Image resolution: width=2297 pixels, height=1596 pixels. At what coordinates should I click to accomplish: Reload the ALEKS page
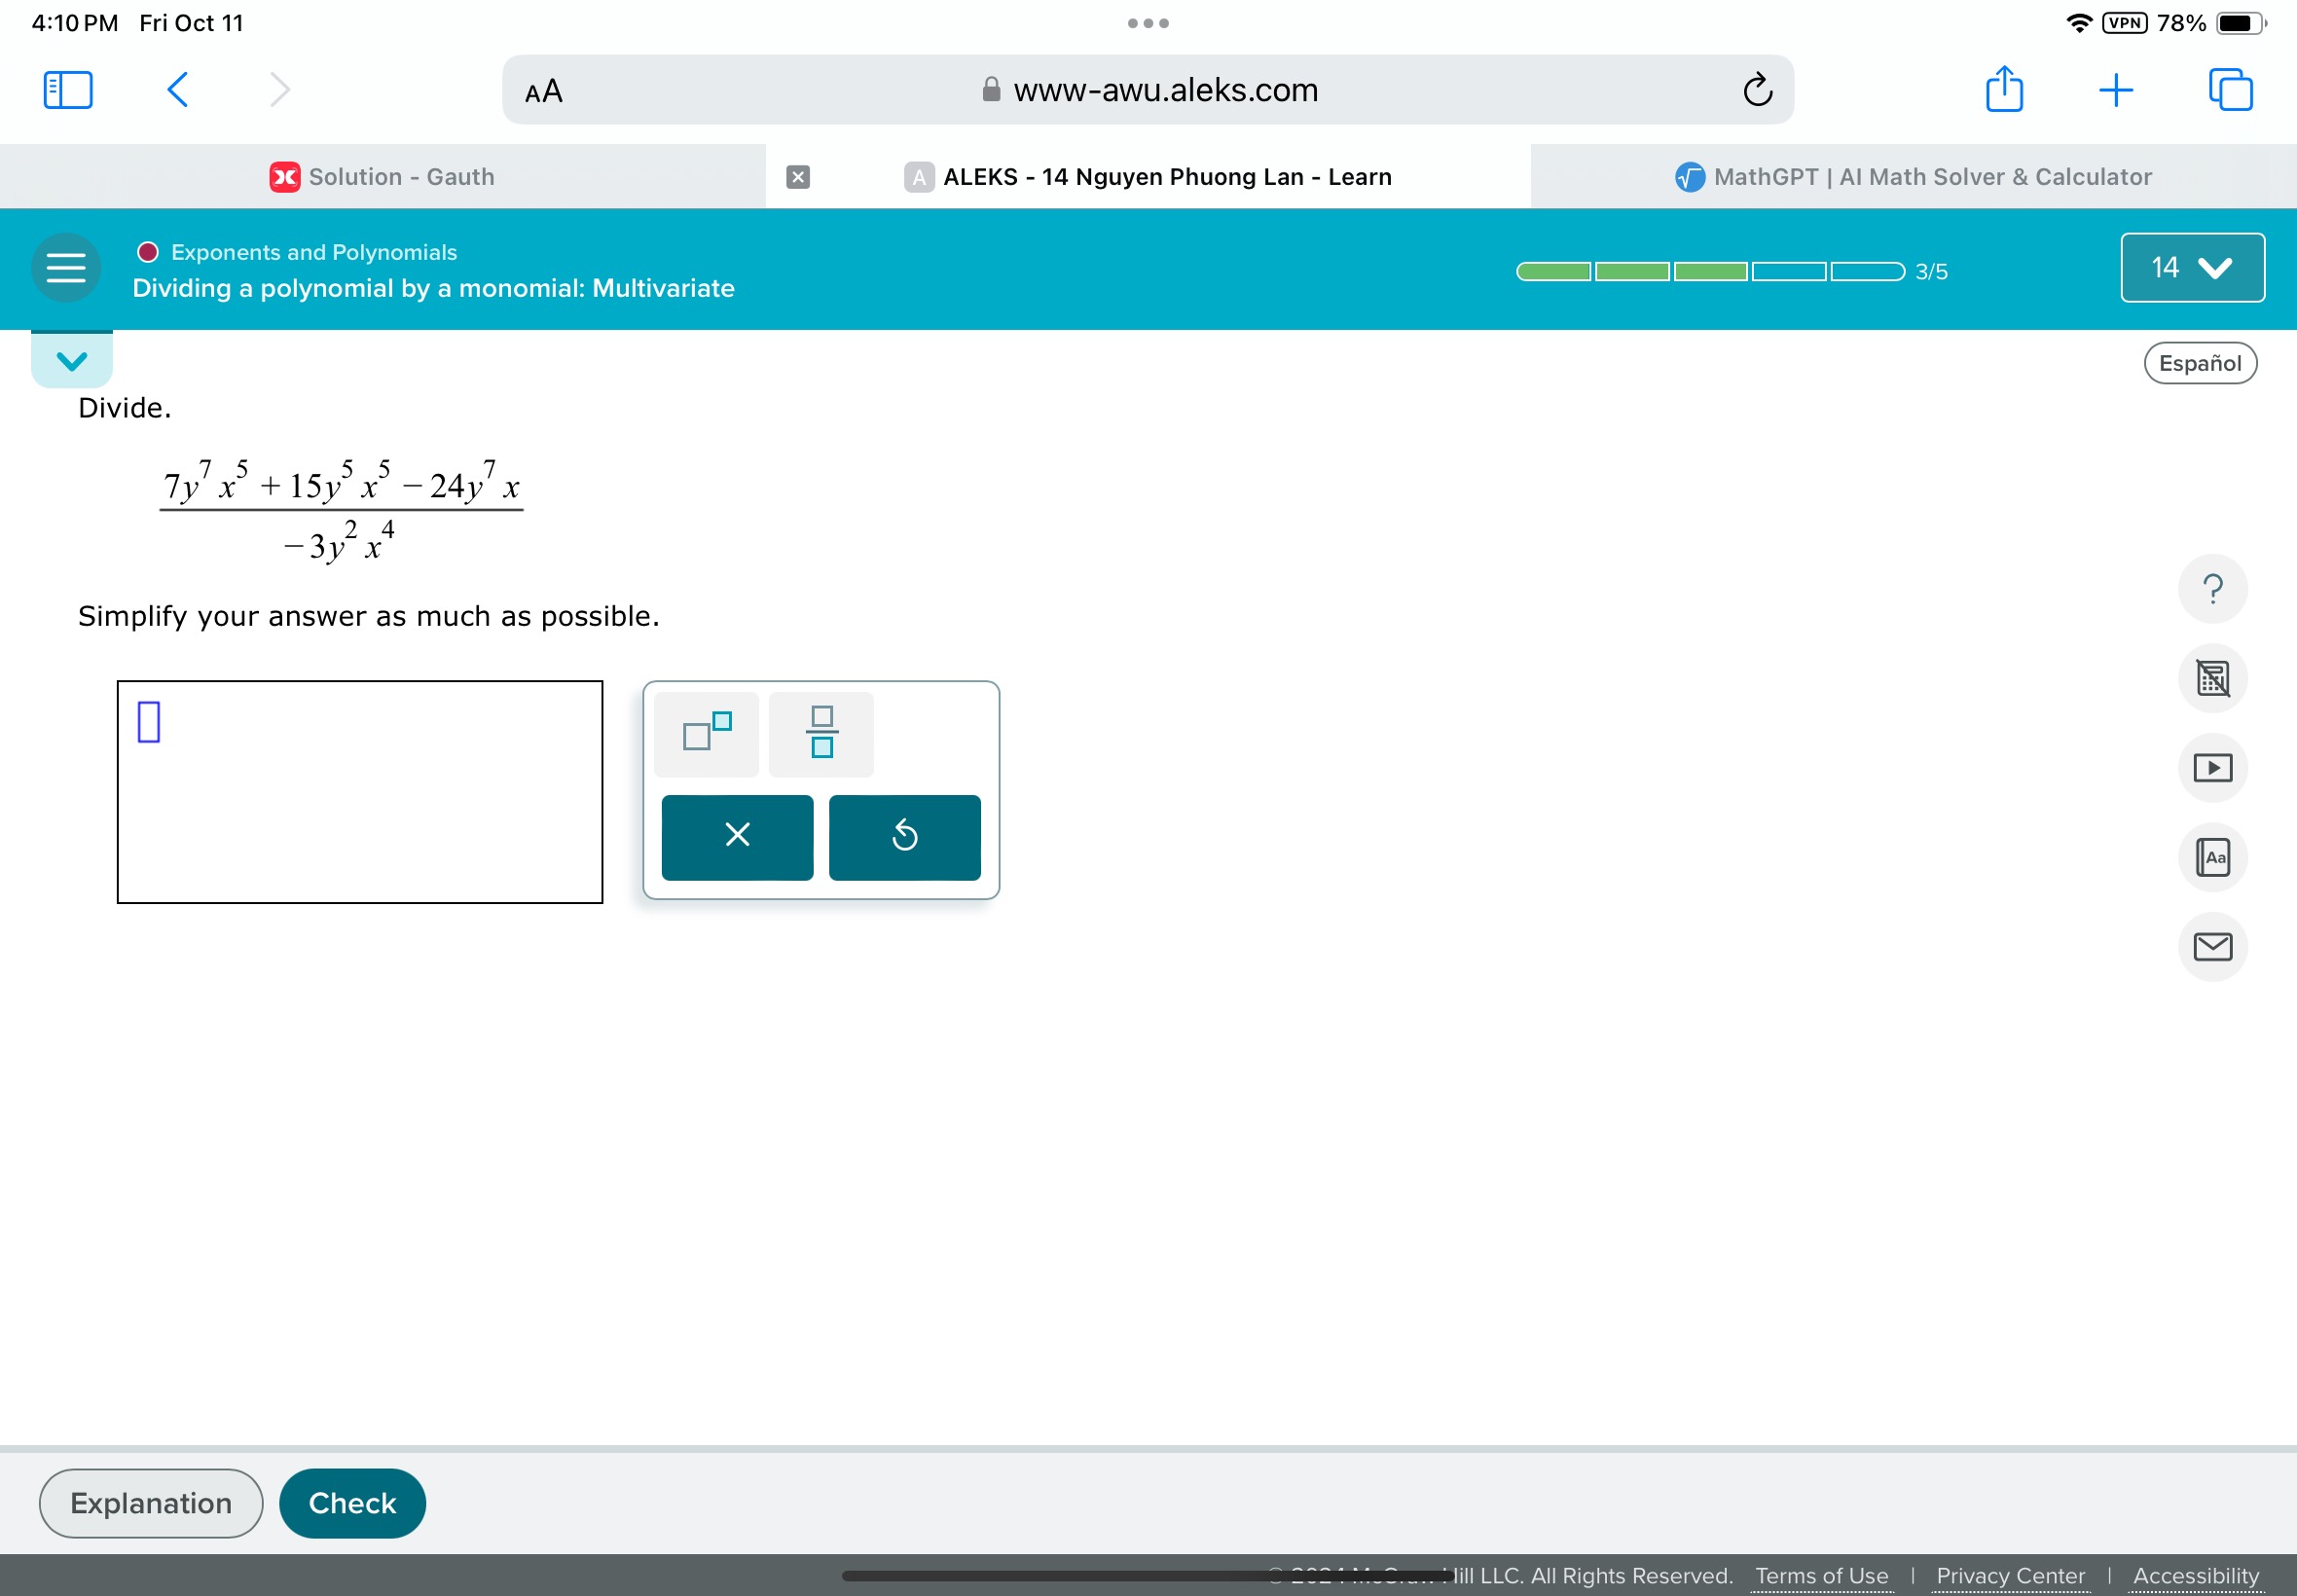(1757, 90)
